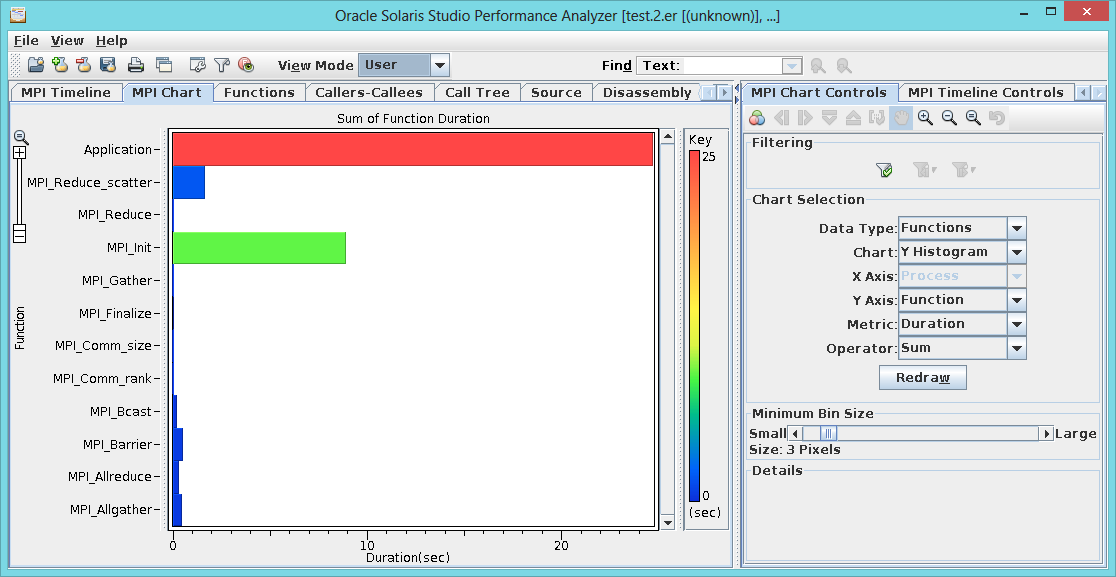Print the current view with the printer icon

(x=136, y=65)
